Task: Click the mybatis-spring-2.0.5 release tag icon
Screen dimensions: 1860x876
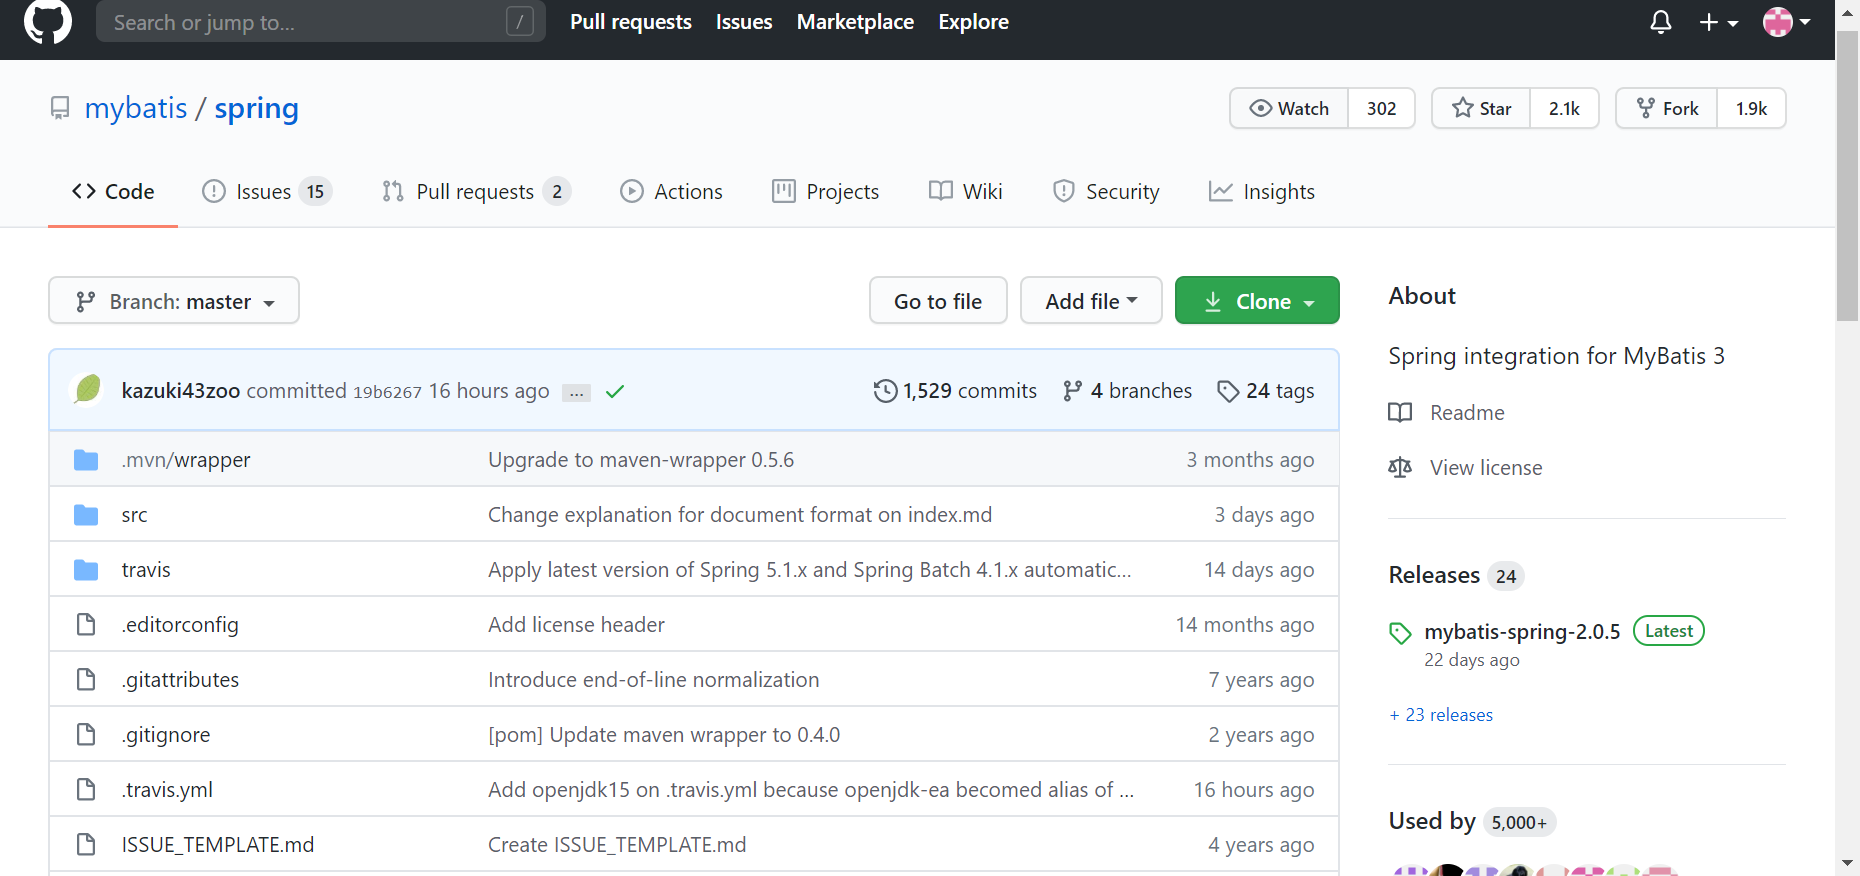Action: point(1400,633)
